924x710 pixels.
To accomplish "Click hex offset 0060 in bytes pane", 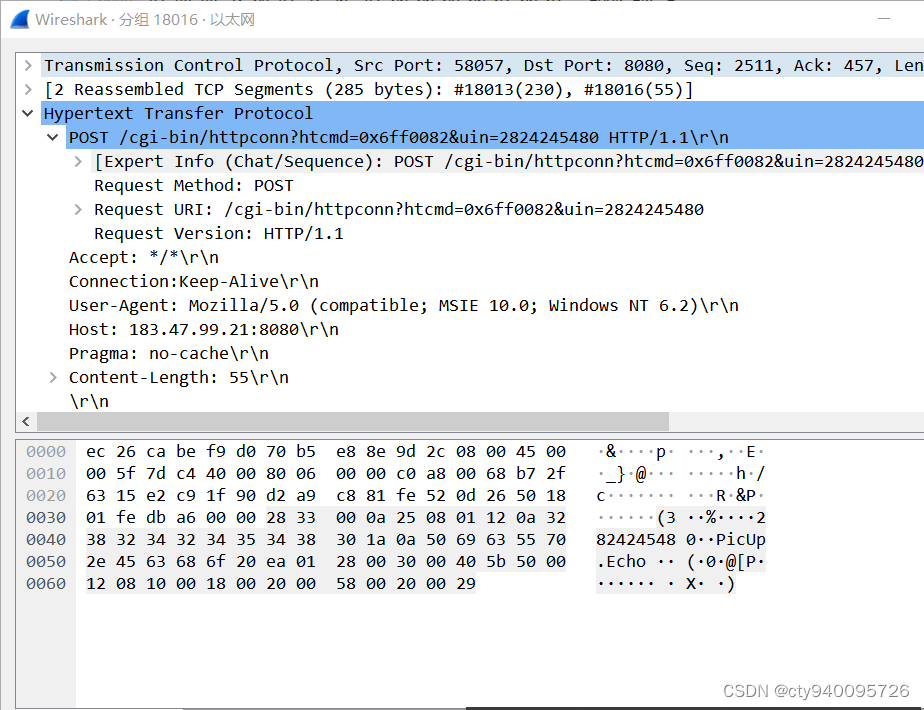I will (x=46, y=584).
